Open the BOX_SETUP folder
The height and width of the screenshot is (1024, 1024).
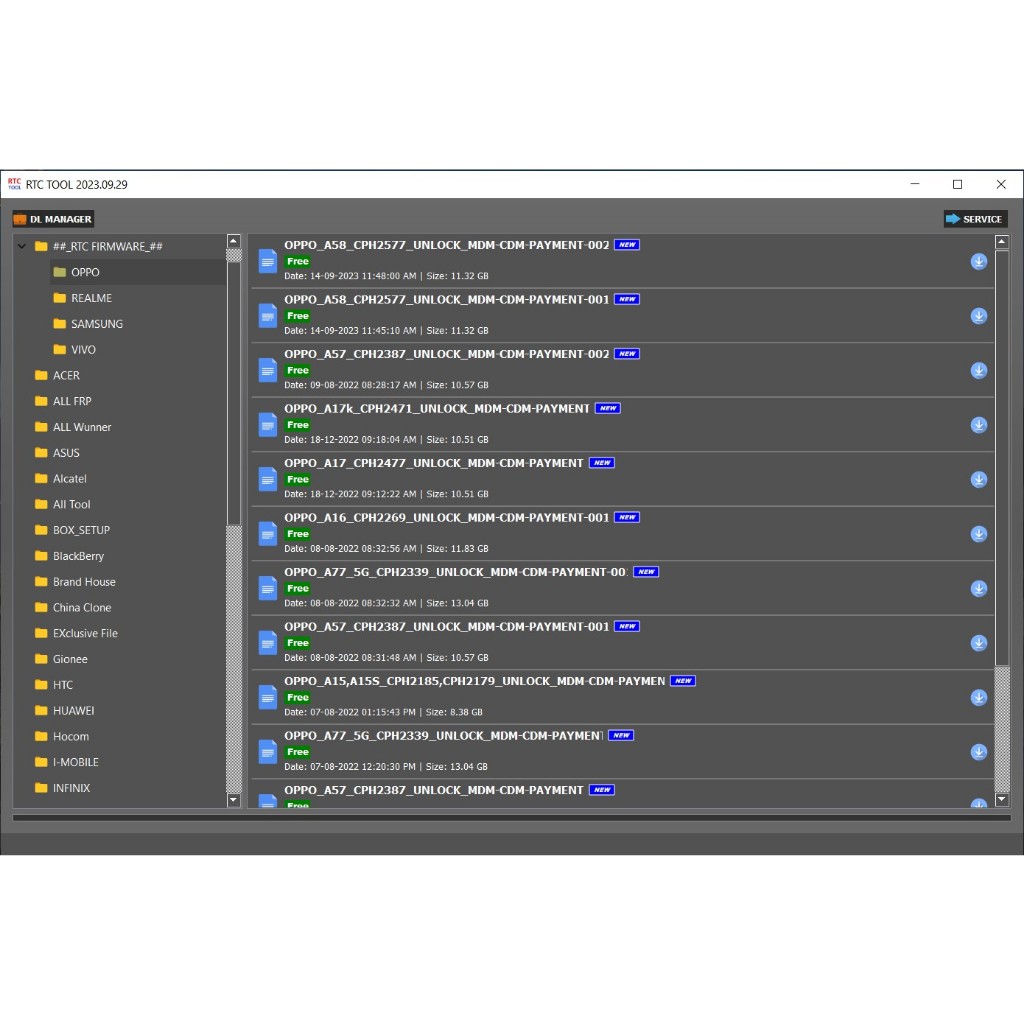pyautogui.click(x=81, y=530)
